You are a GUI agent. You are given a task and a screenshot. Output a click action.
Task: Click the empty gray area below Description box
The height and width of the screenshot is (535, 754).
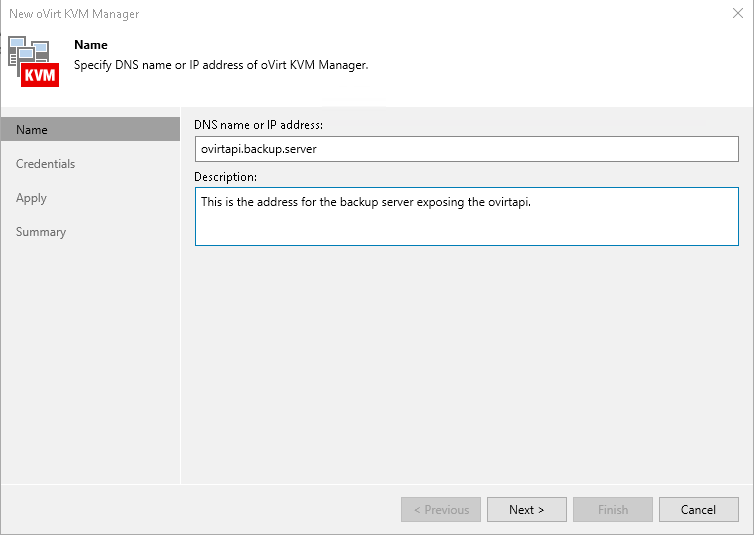pyautogui.click(x=466, y=360)
